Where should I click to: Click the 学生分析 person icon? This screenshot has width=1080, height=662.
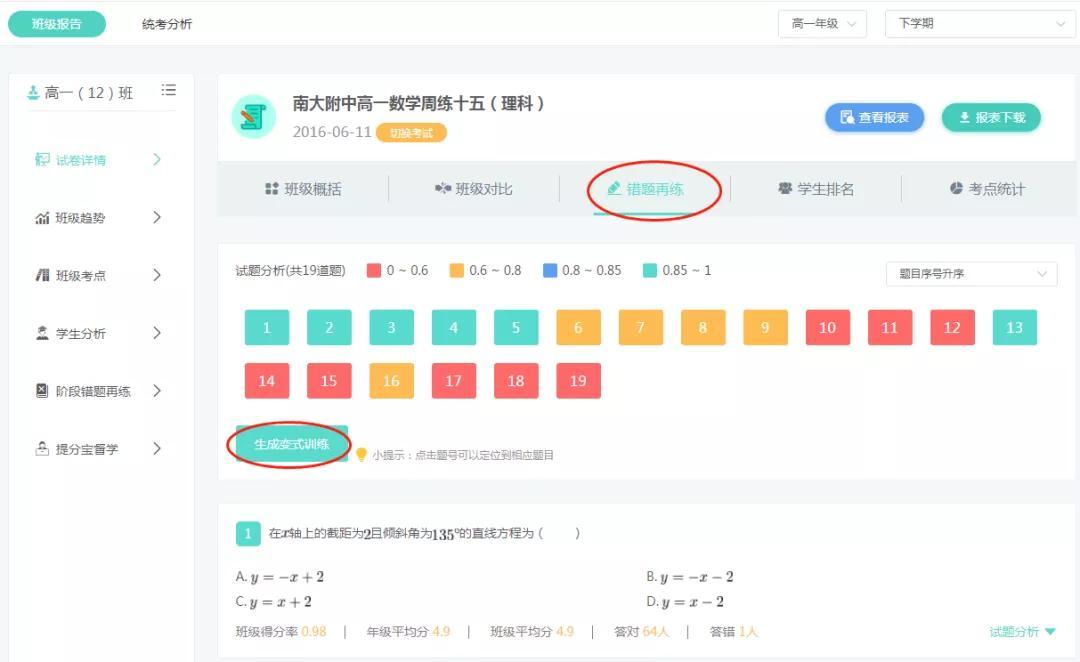[x=42, y=334]
